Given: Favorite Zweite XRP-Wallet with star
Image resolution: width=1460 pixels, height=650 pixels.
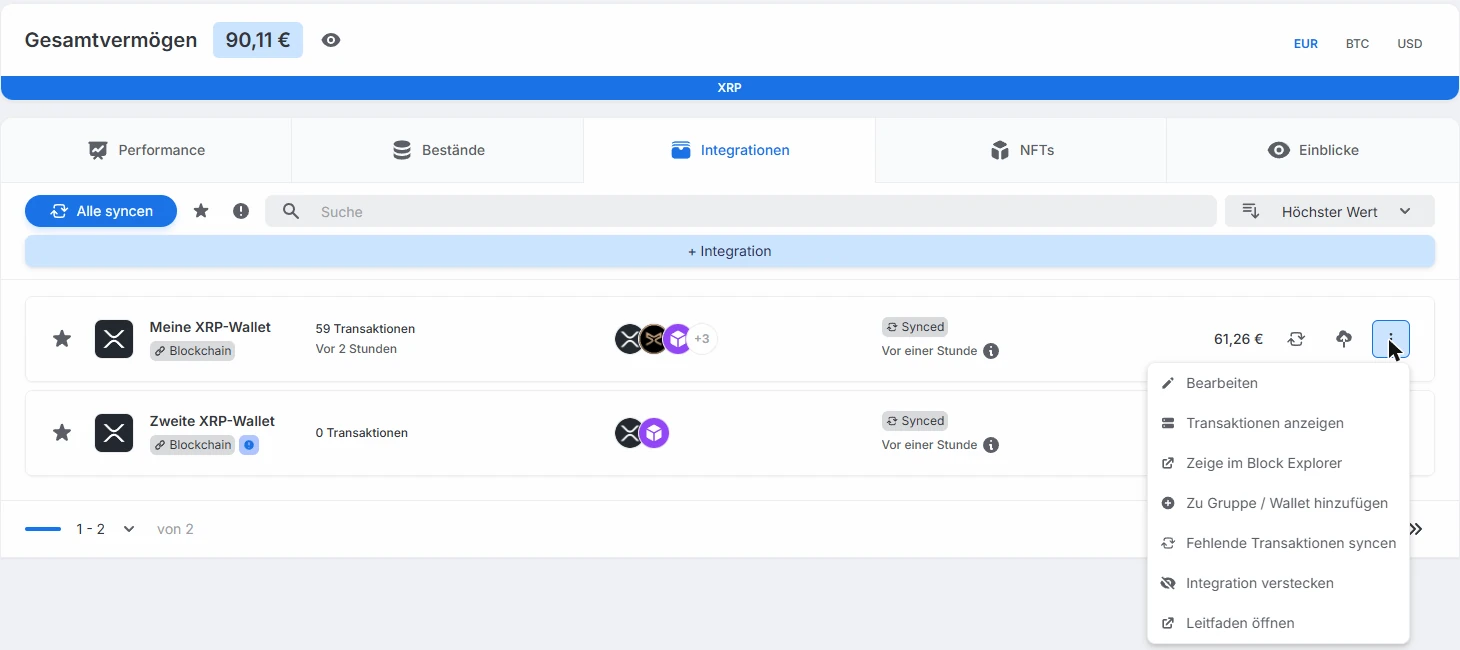Looking at the screenshot, I should click(62, 433).
